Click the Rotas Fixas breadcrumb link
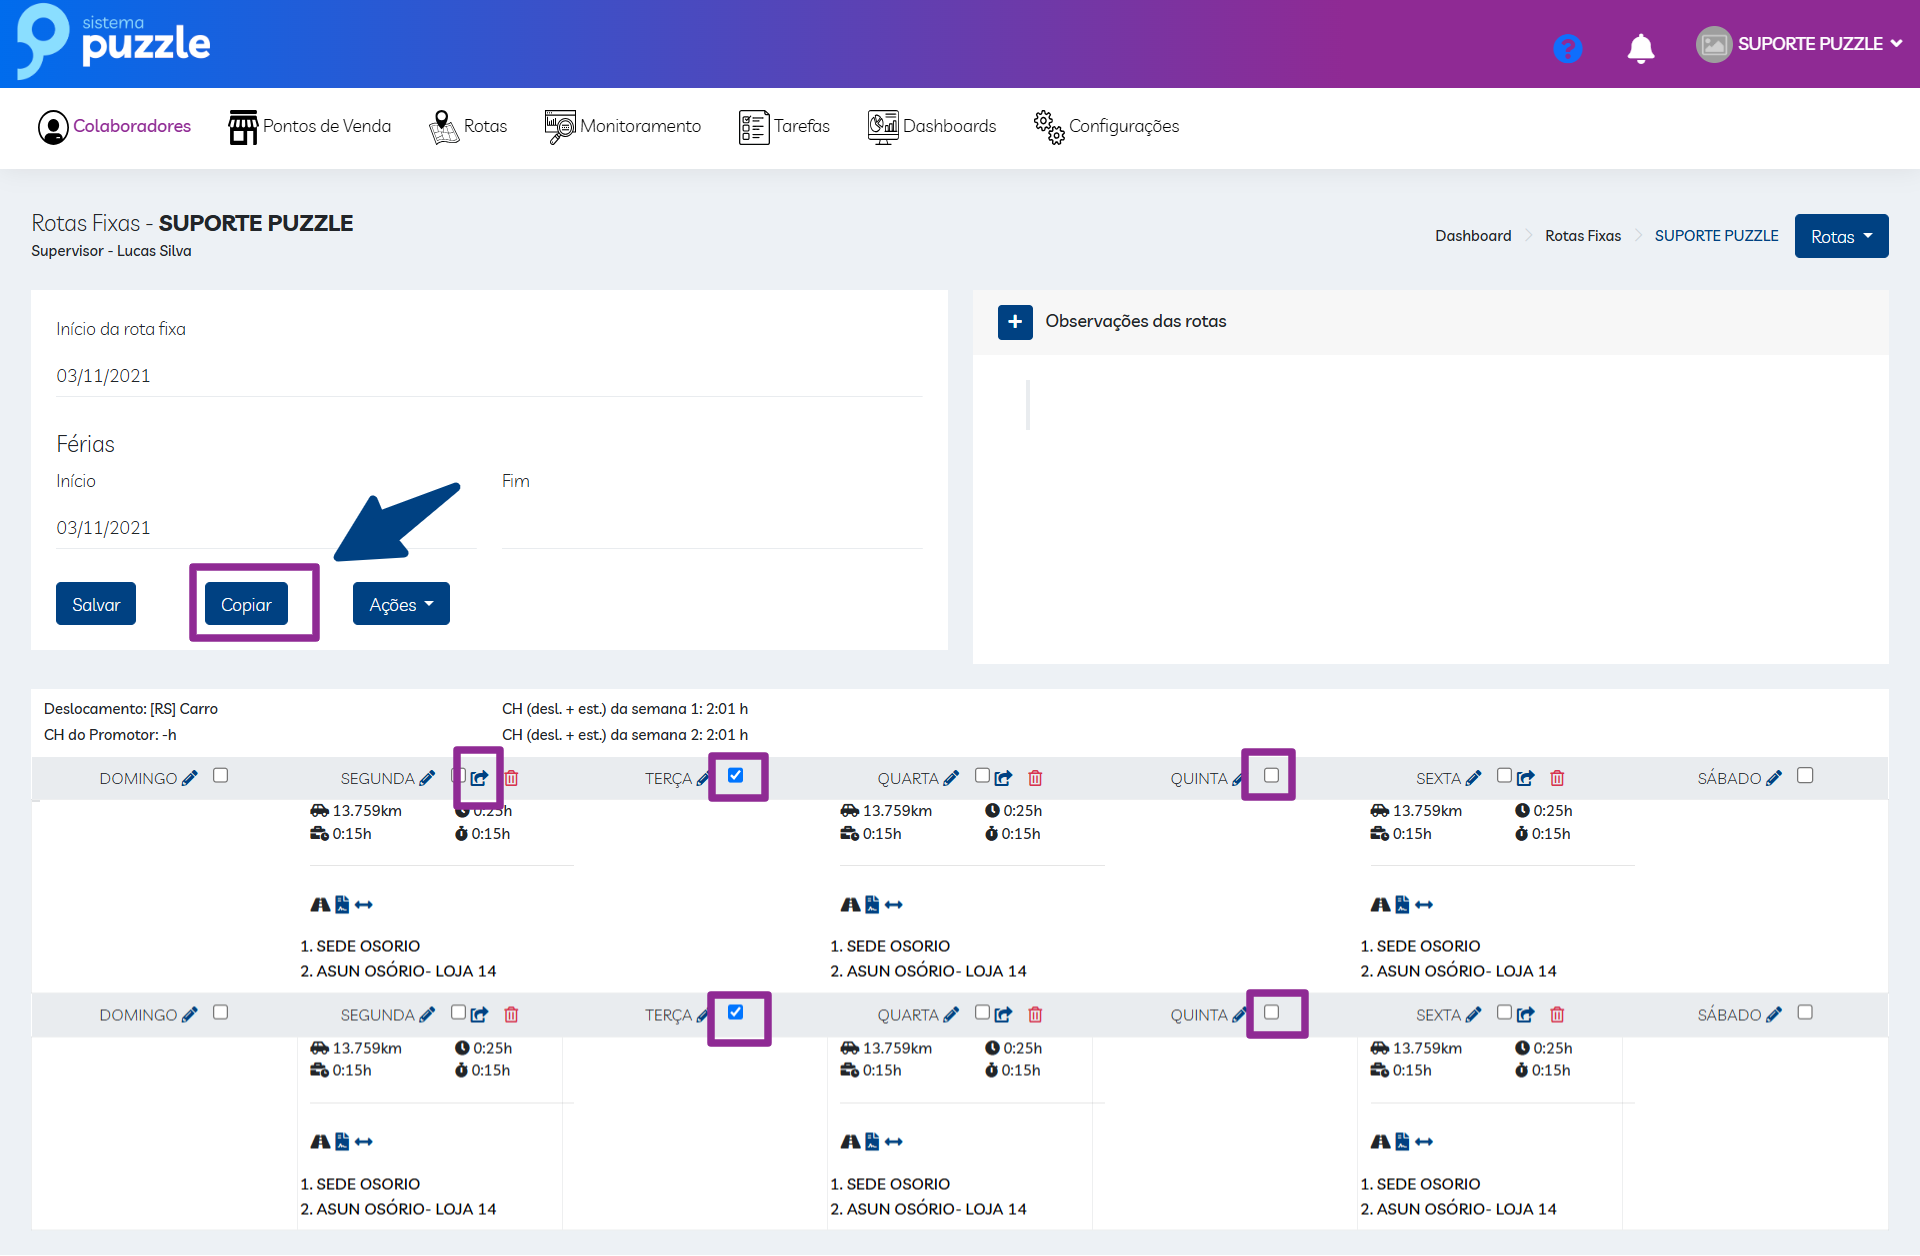This screenshot has height=1256, width=1920. pos(1582,236)
